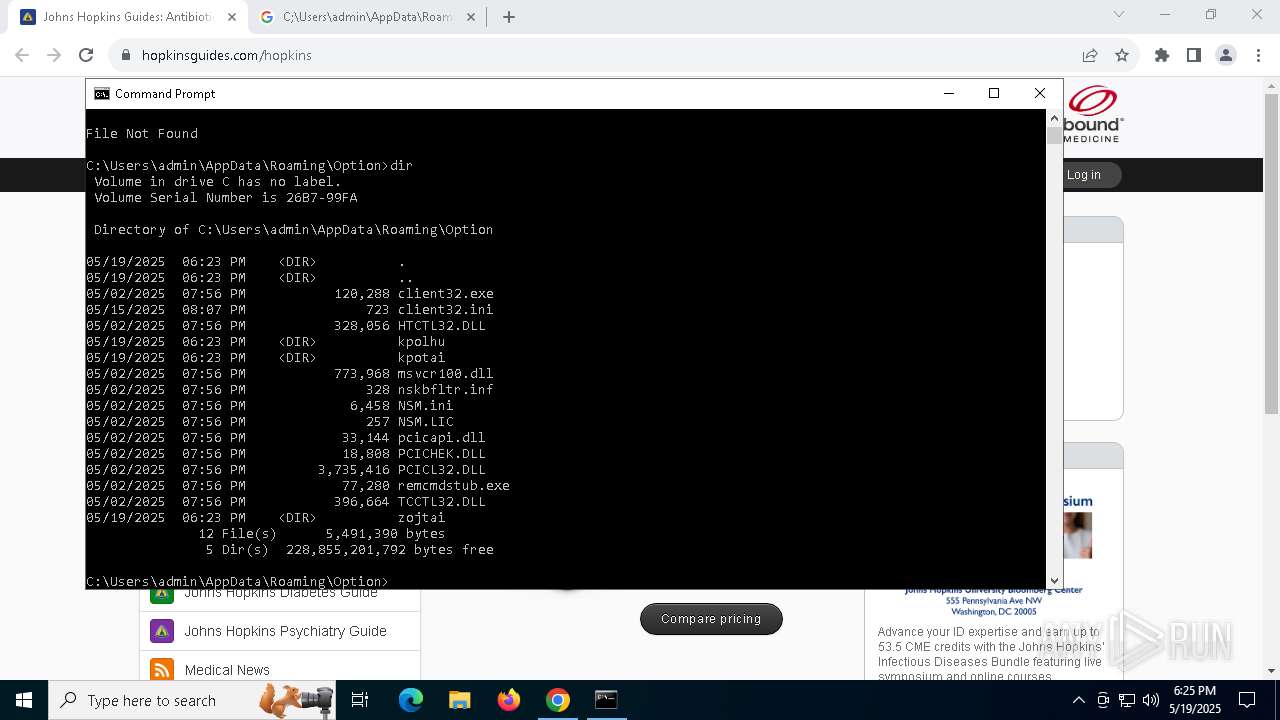Open the Windows Start menu
Viewport: 1280px width, 720px height.
(24, 700)
